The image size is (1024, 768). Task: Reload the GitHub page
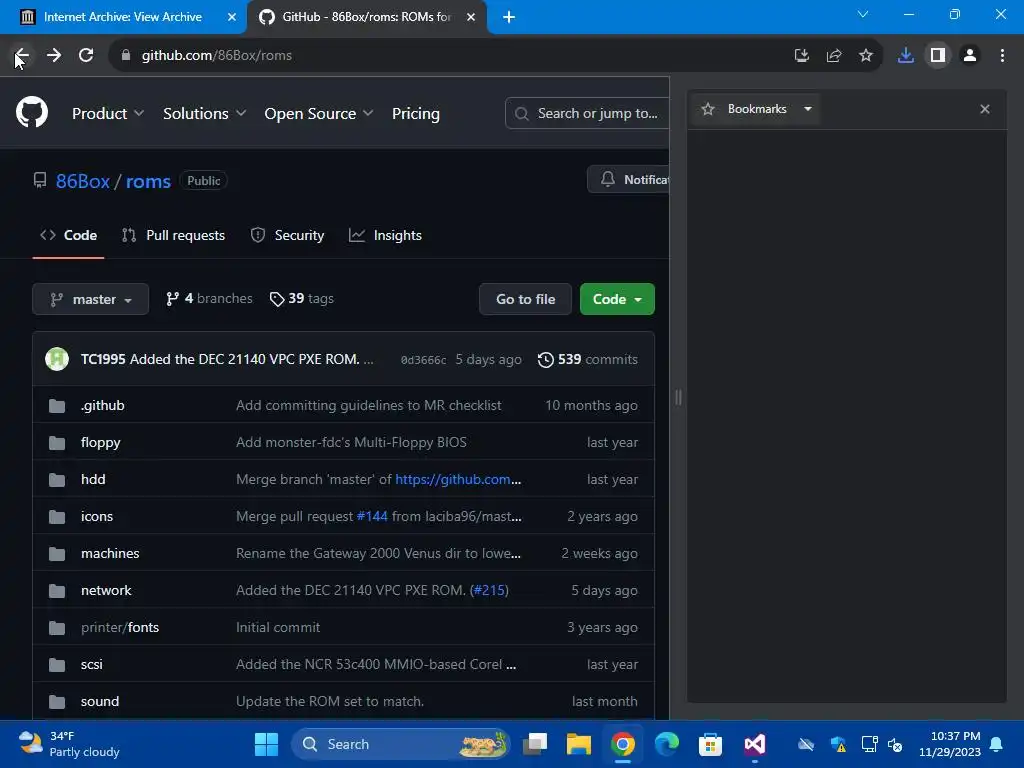86,56
